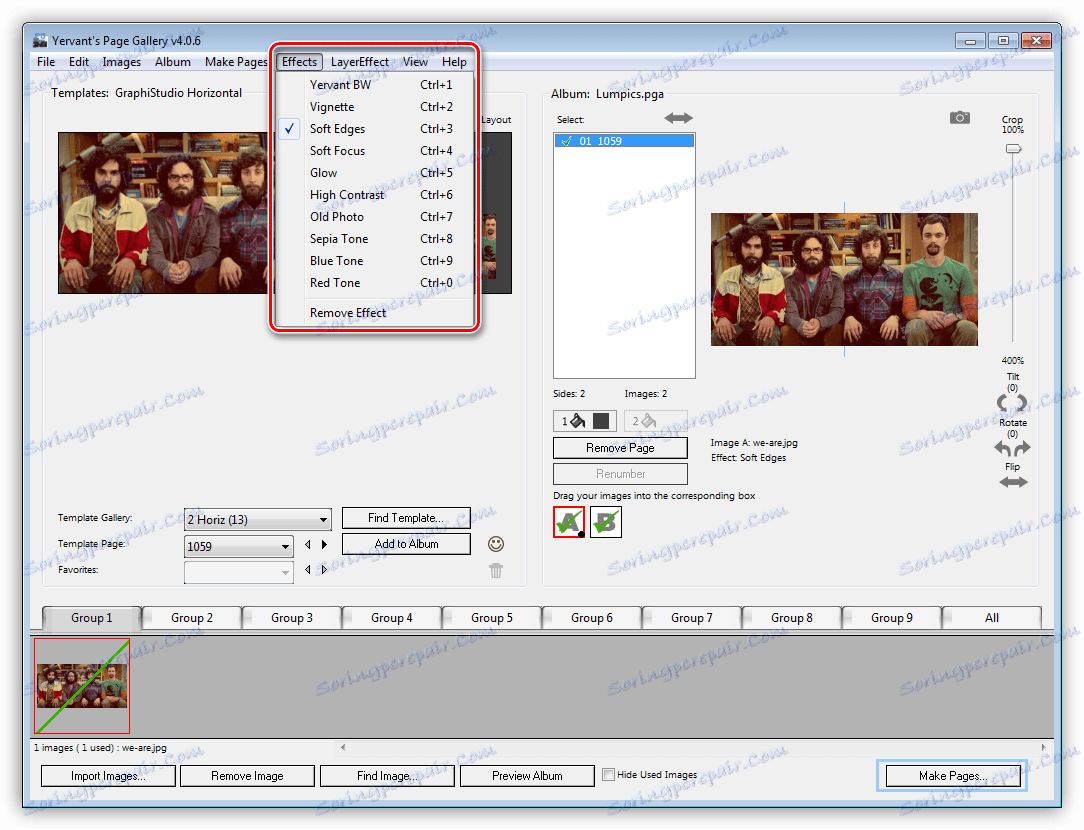Click side 1 dark color swatch
The width and height of the screenshot is (1084, 830).
(x=601, y=421)
